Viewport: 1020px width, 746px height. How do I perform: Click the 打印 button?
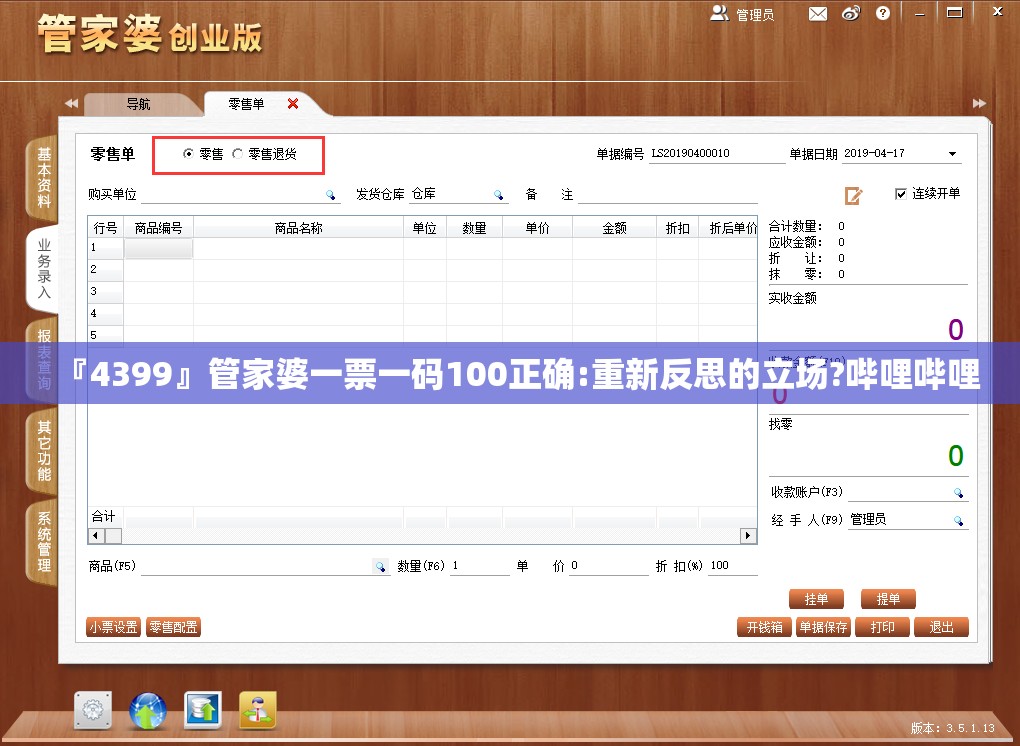[883, 627]
